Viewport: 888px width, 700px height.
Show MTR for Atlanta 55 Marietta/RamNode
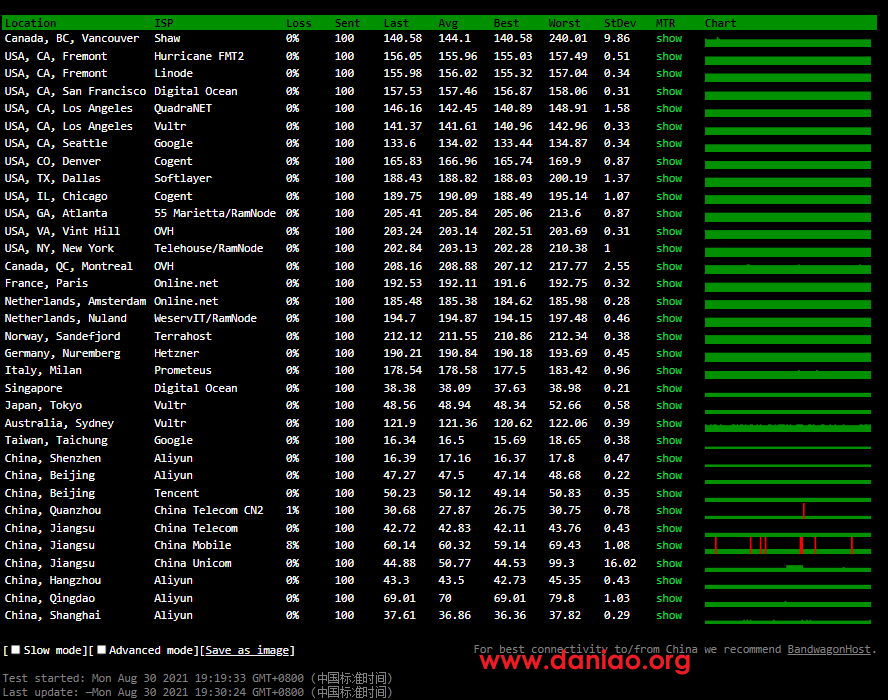(669, 214)
